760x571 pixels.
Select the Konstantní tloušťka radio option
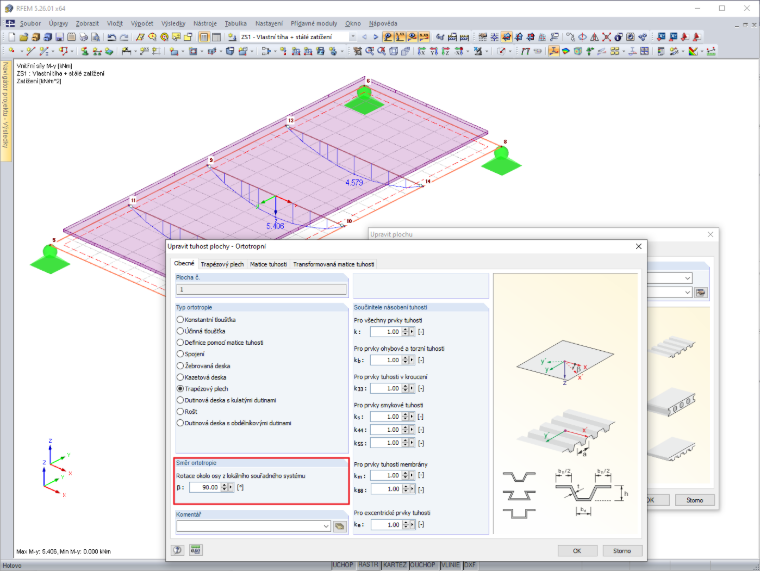tap(180, 320)
